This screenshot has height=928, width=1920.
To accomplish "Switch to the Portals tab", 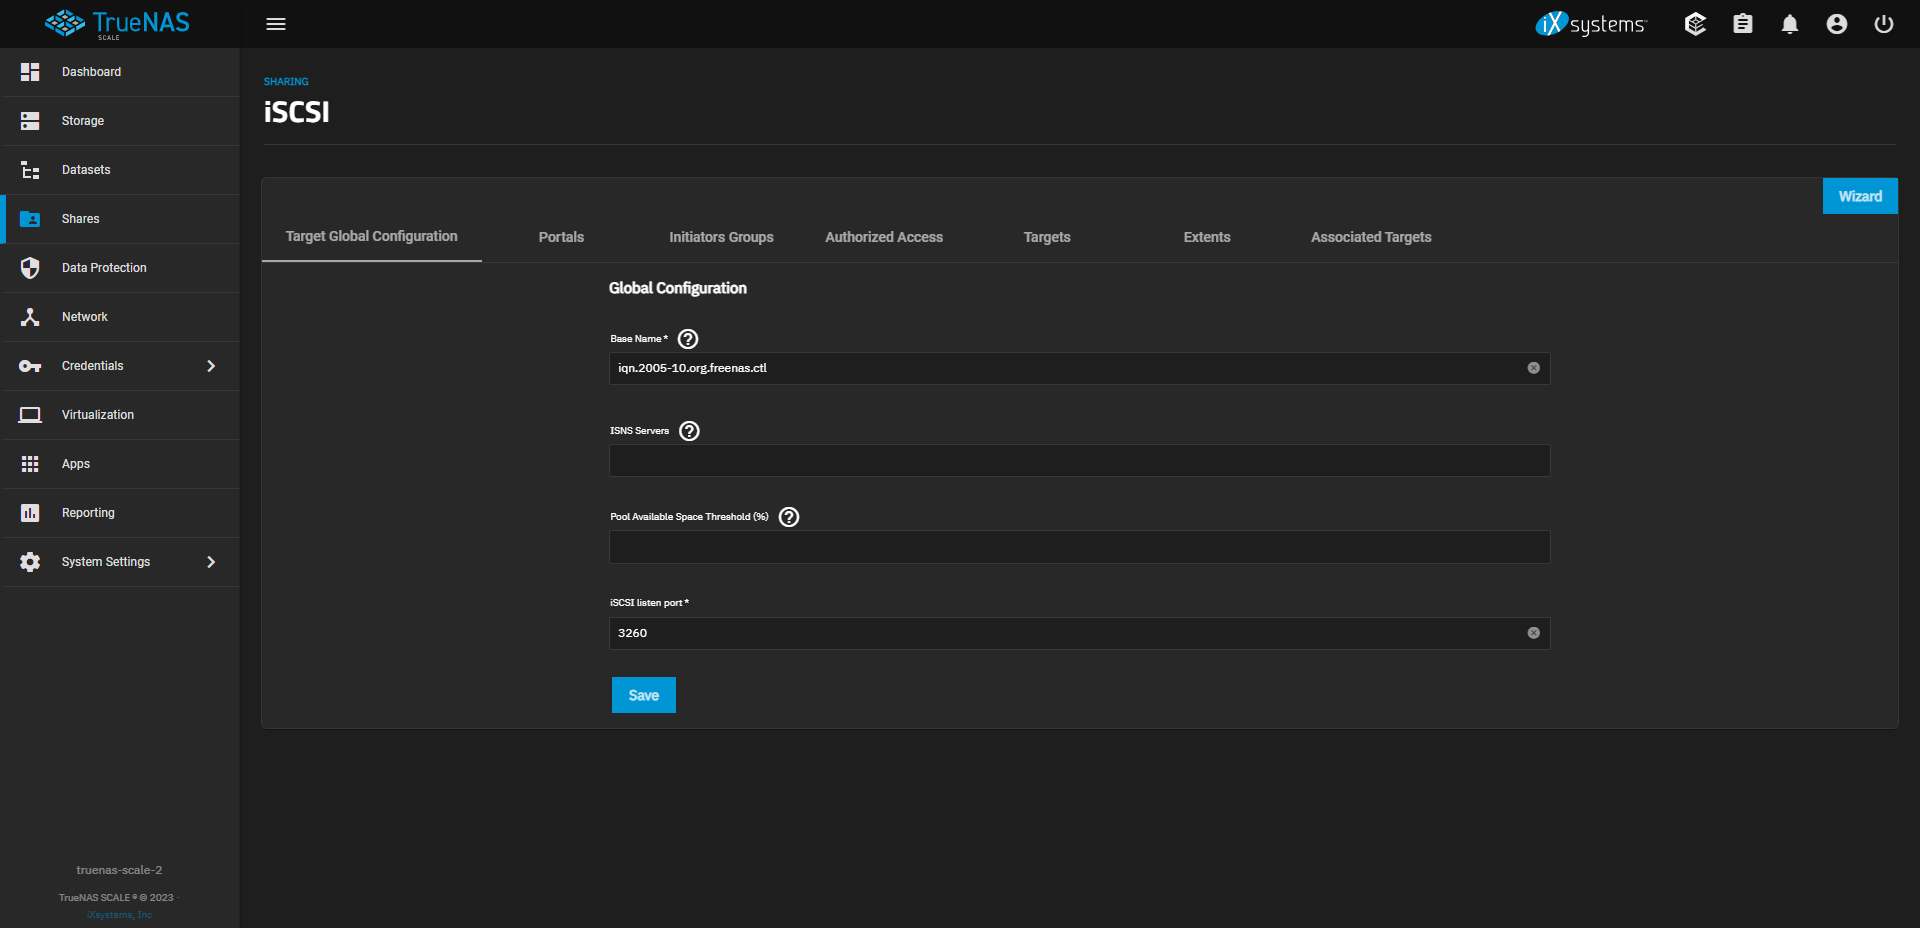I will pos(561,237).
